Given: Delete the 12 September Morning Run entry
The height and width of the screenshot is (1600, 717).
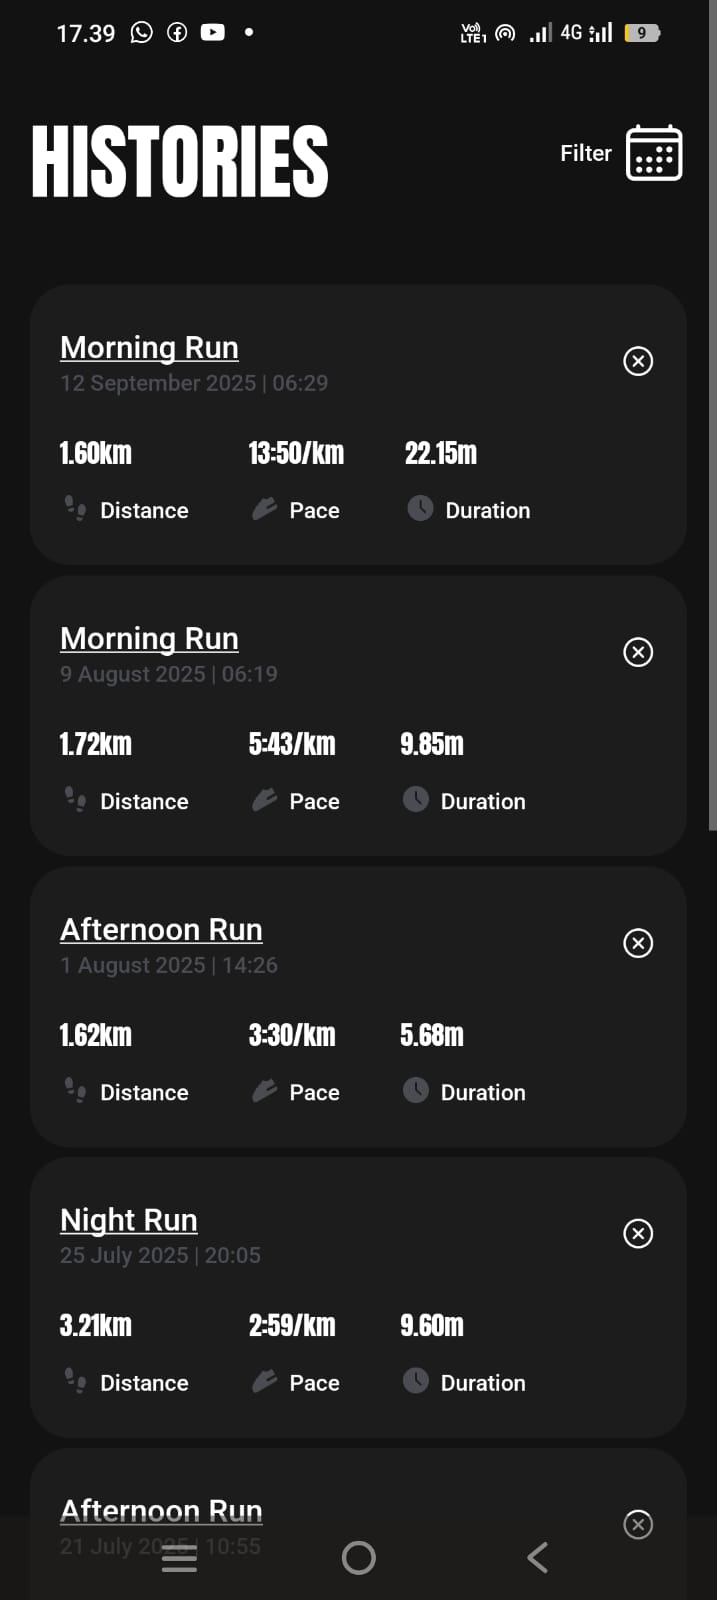Looking at the screenshot, I should (638, 361).
